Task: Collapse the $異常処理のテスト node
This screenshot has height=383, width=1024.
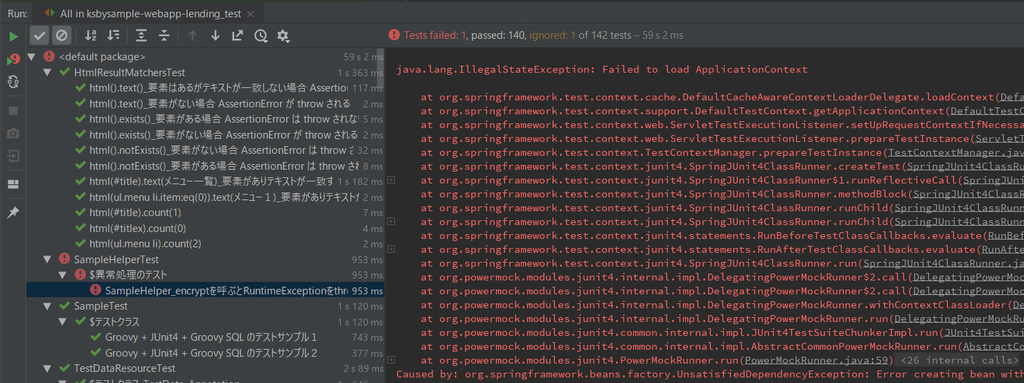Action: [x=62, y=275]
